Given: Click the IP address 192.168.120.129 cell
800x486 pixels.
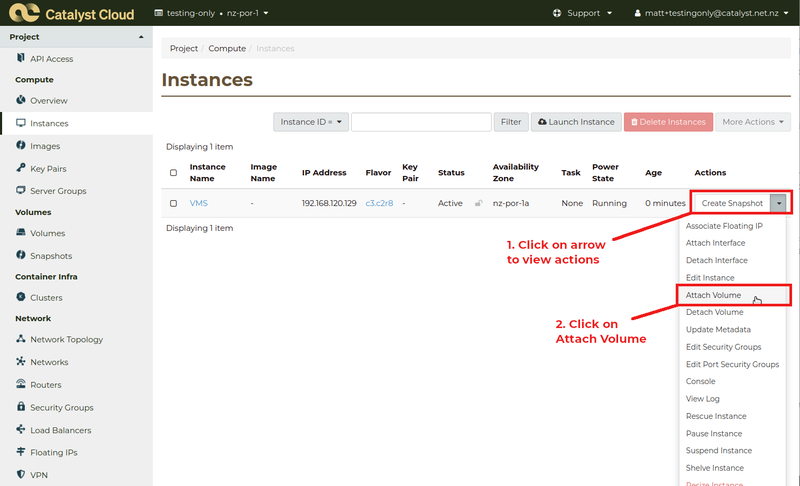Looking at the screenshot, I should (x=329, y=203).
